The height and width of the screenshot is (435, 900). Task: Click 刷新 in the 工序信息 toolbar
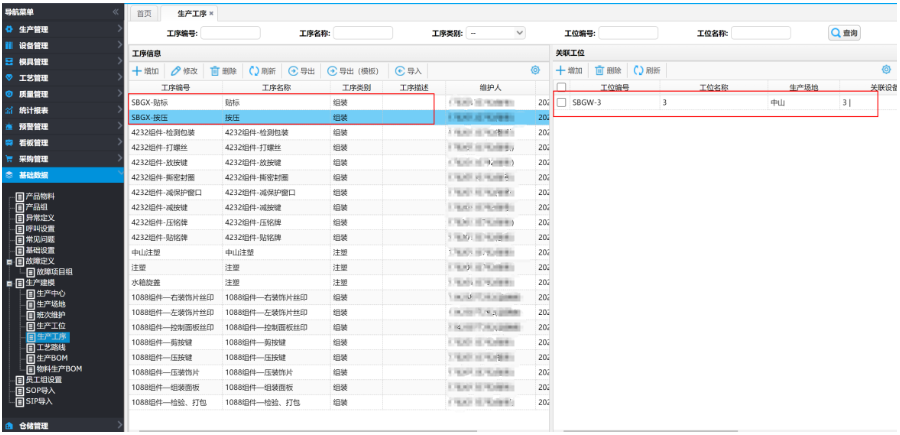[x=262, y=71]
